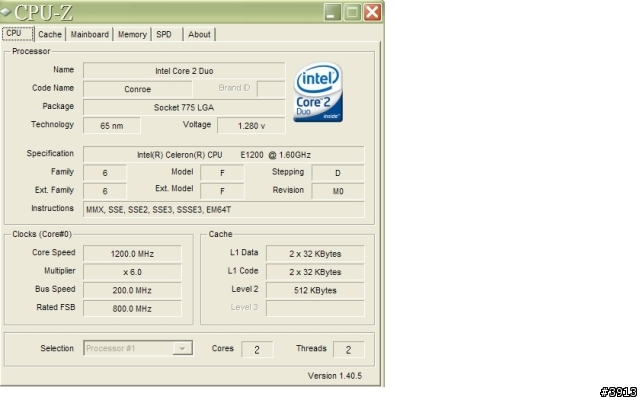Minimize the CPU-Z window
The image size is (640, 400).
(x=332, y=12)
